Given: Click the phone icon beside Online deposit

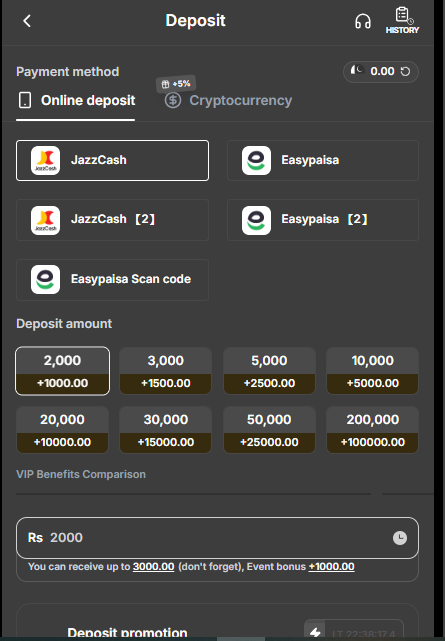Looking at the screenshot, I should tap(25, 100).
